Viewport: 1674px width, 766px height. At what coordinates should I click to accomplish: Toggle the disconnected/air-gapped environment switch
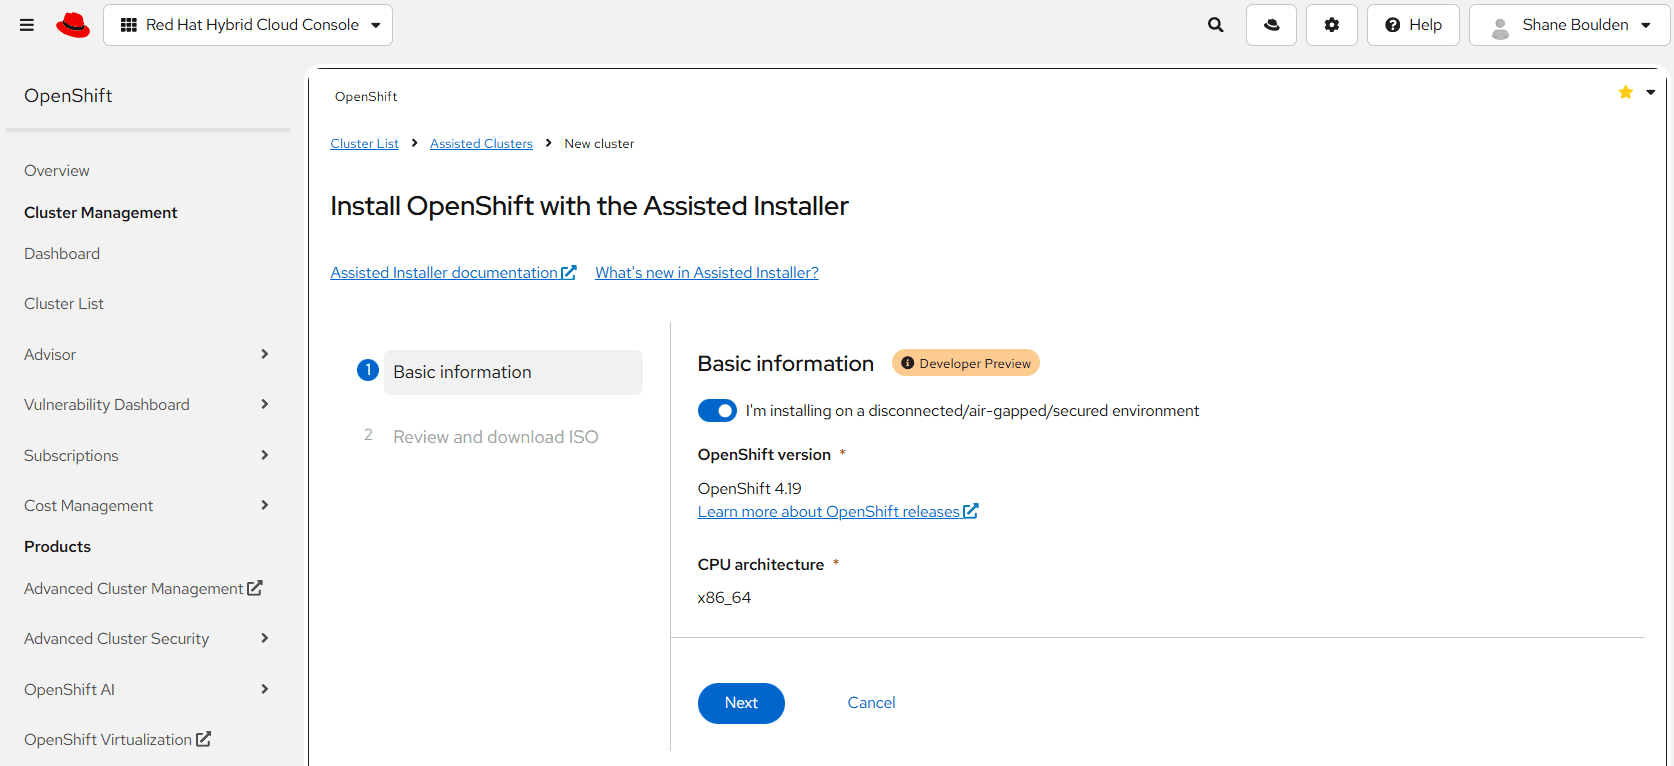pos(717,411)
